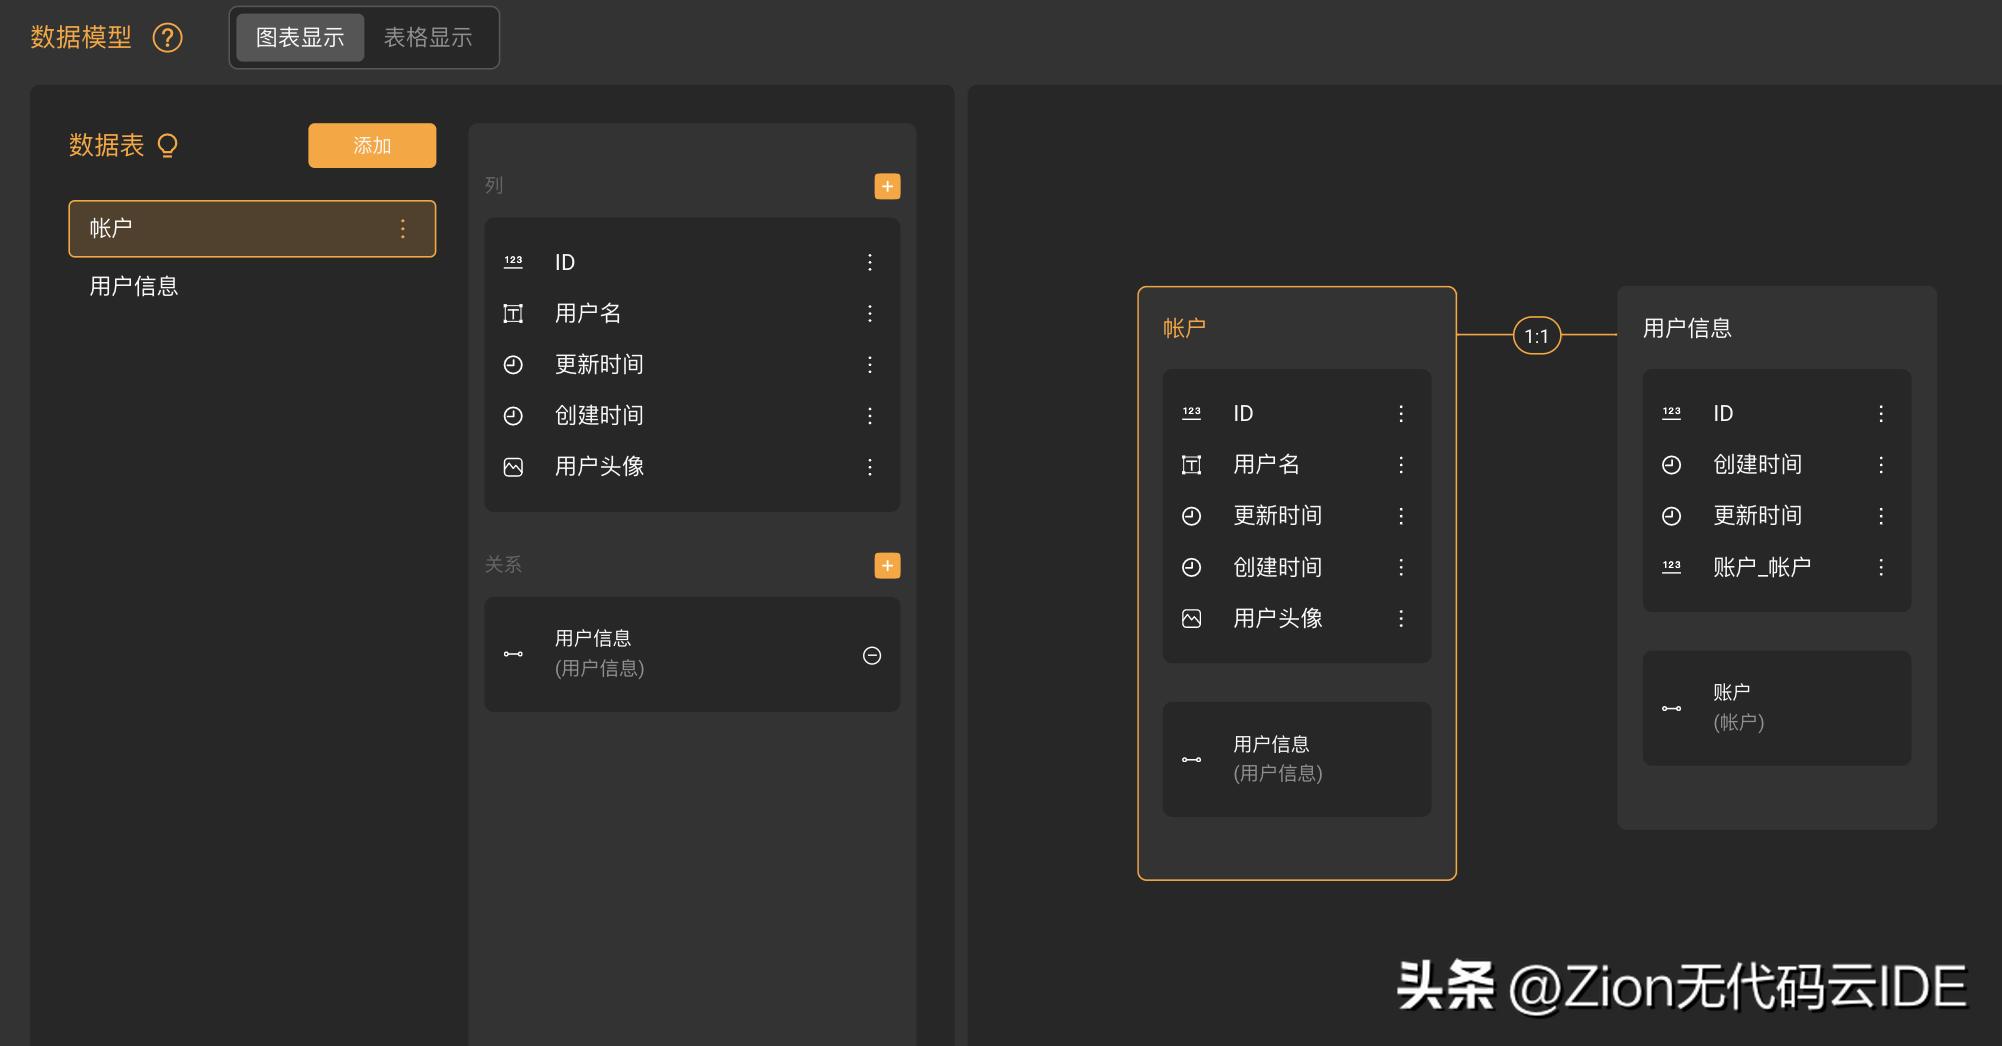Select the text type icon beside 用户名

click(513, 313)
